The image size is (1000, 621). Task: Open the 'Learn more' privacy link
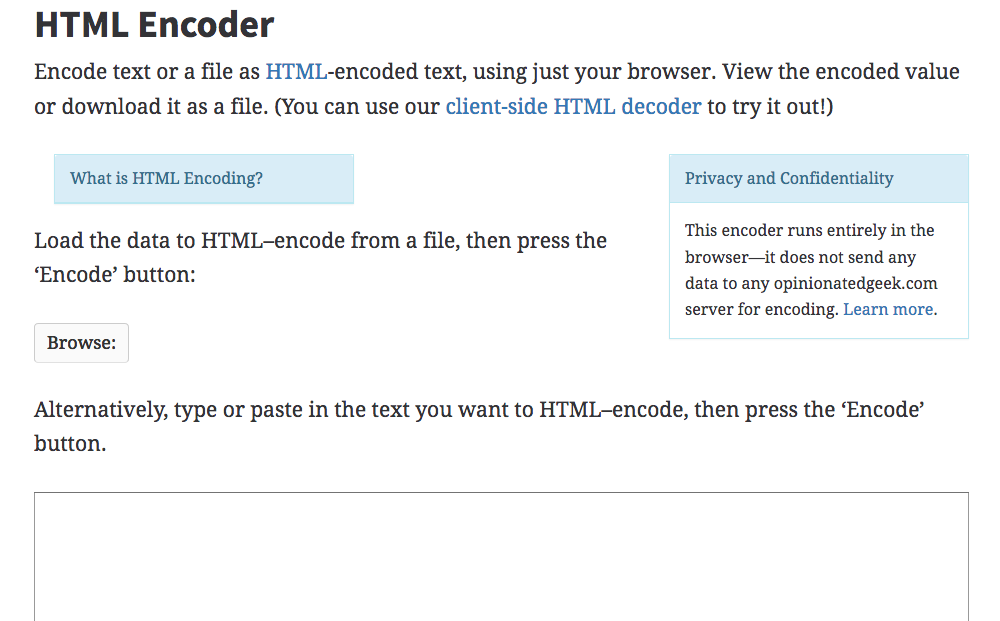(x=888, y=309)
